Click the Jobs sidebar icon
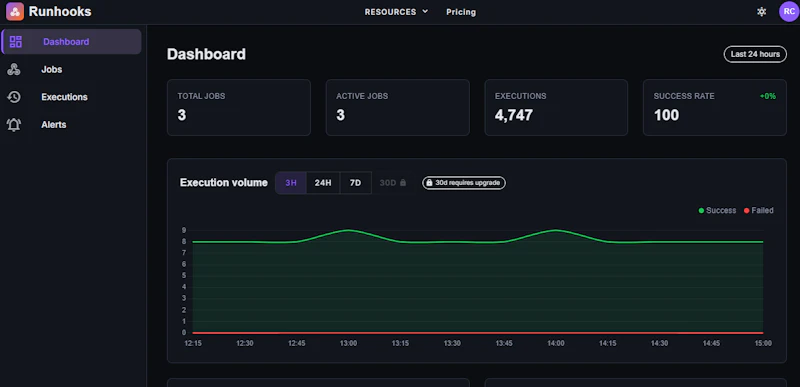Viewport: 800px width, 387px height. [14, 69]
